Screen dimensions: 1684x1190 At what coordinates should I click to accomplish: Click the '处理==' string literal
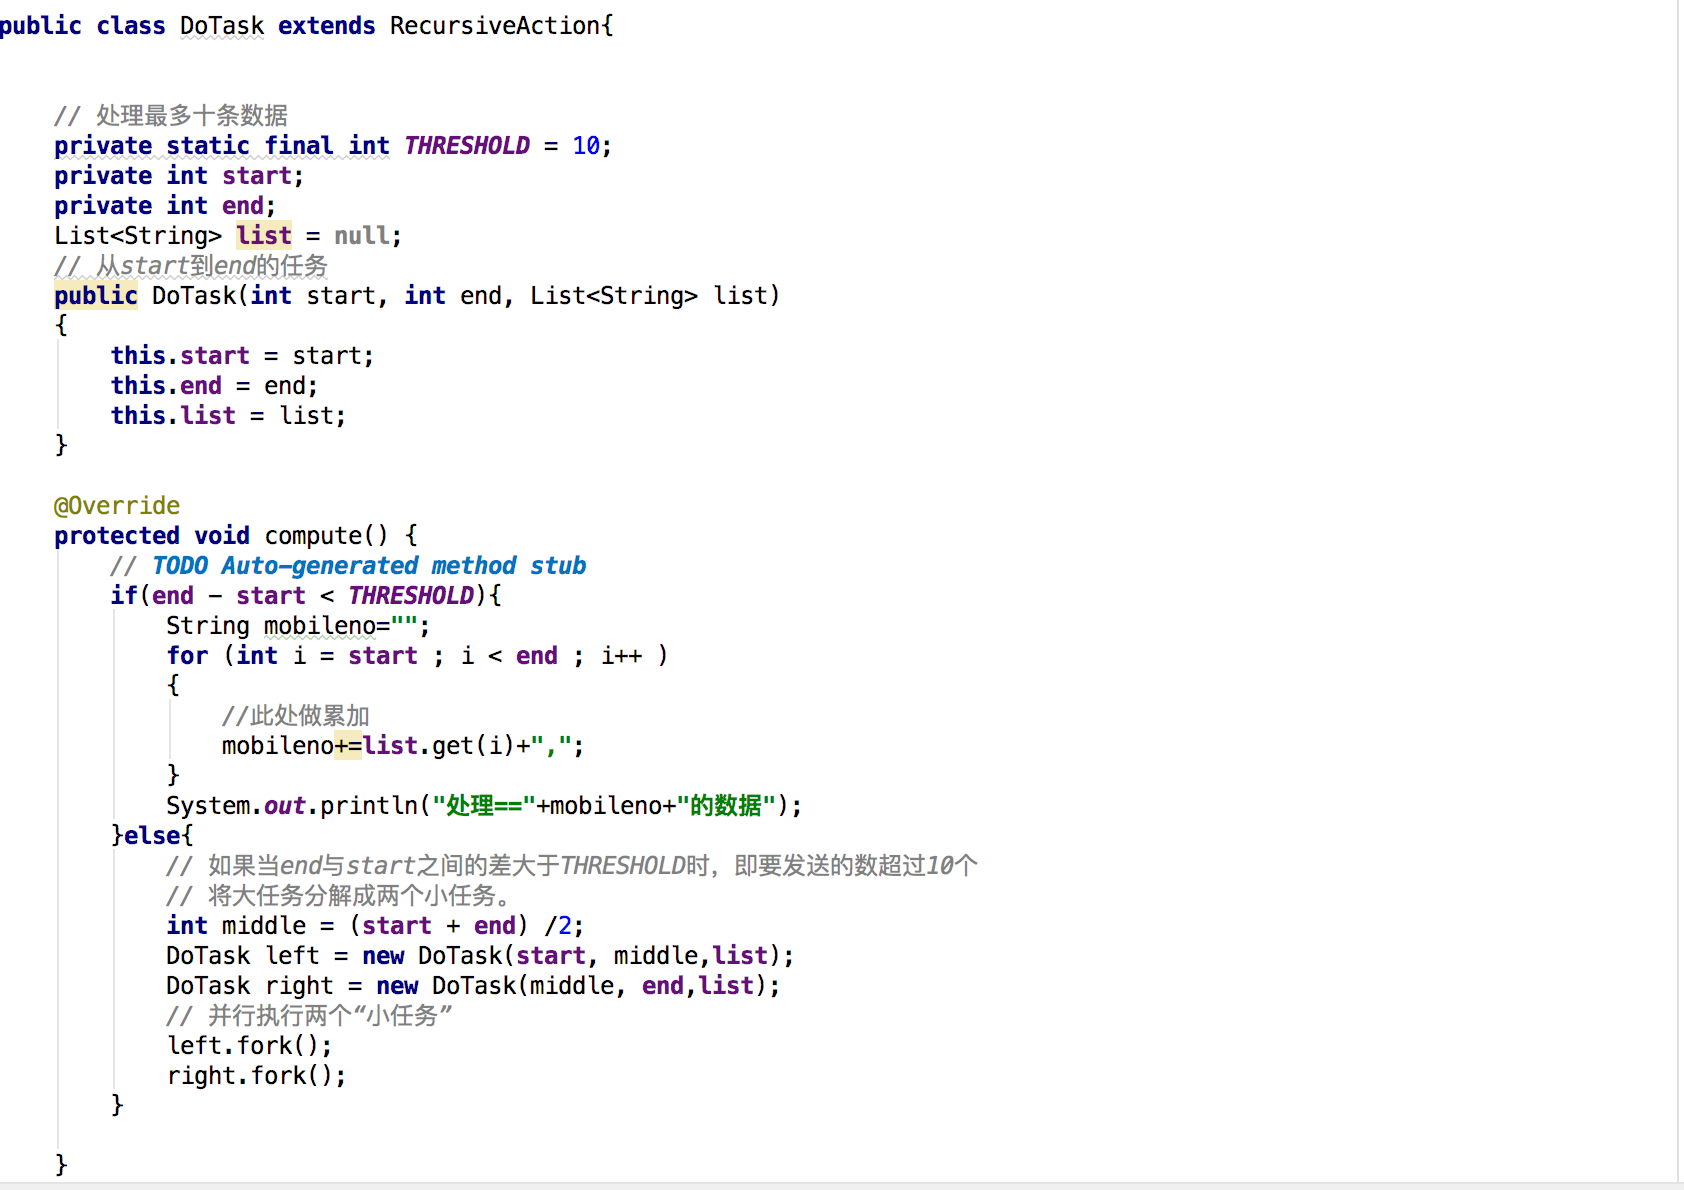(484, 806)
